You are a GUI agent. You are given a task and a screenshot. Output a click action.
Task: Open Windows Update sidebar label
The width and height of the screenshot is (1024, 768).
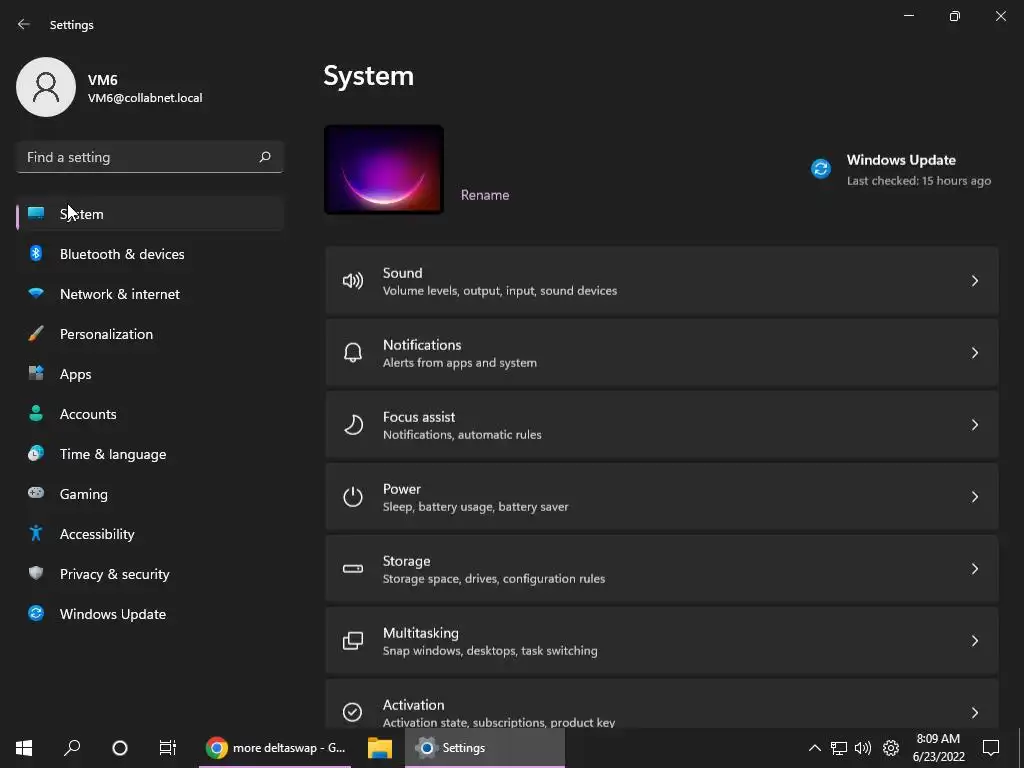(x=112, y=614)
